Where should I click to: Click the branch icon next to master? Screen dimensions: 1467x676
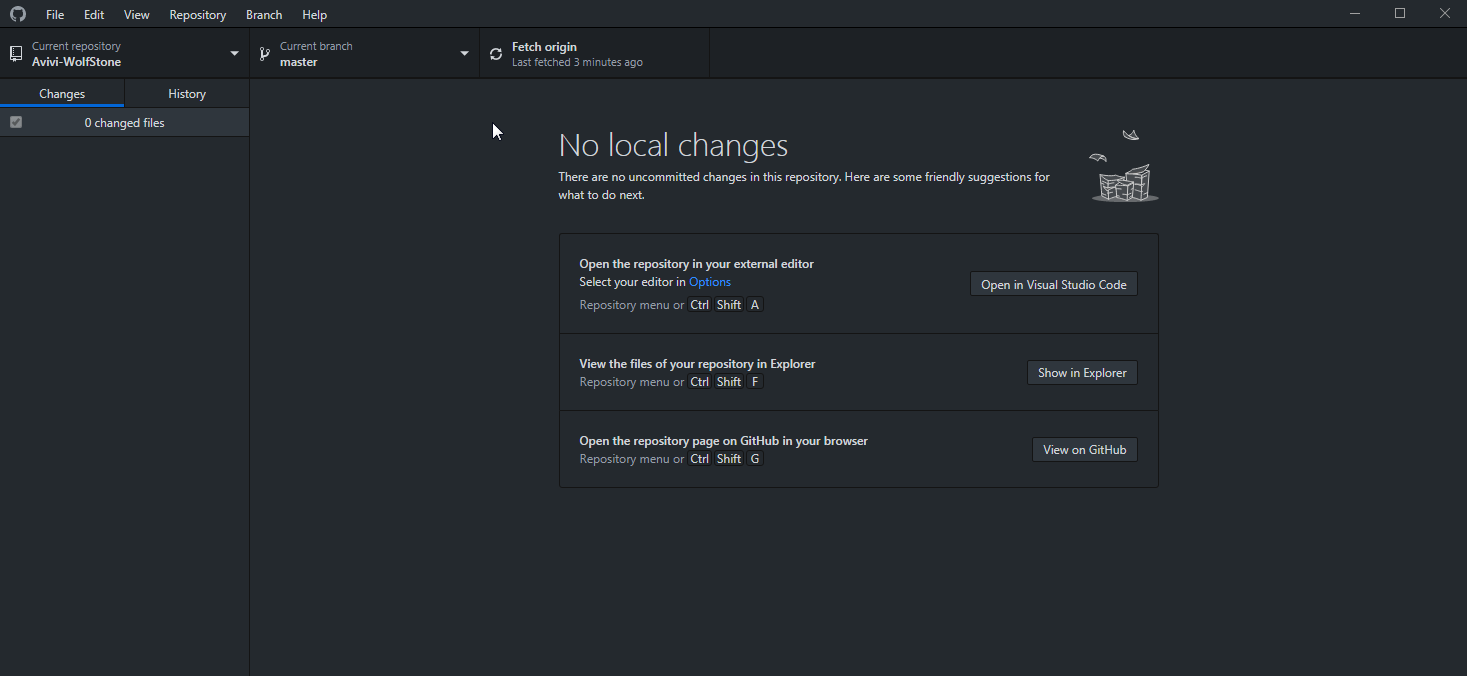264,54
